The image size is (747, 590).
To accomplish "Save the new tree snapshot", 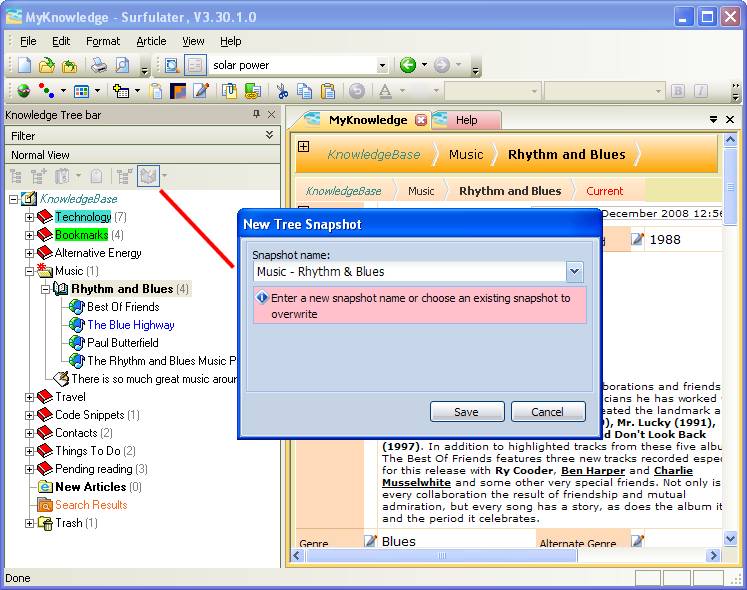I will [x=466, y=412].
